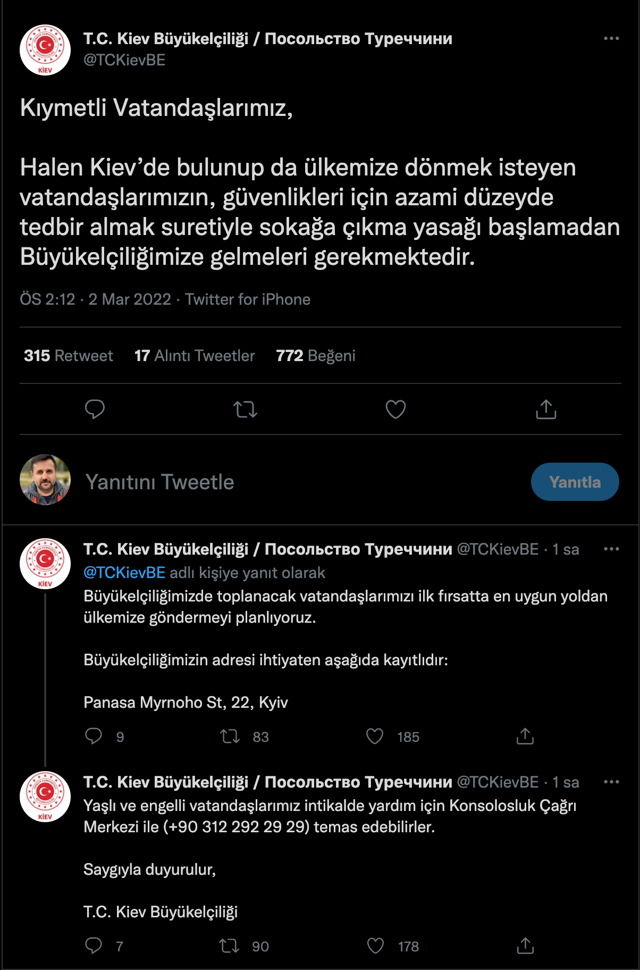Open reply icon on the tweet about elderly citizens
The image size is (640, 970).
(x=93, y=945)
